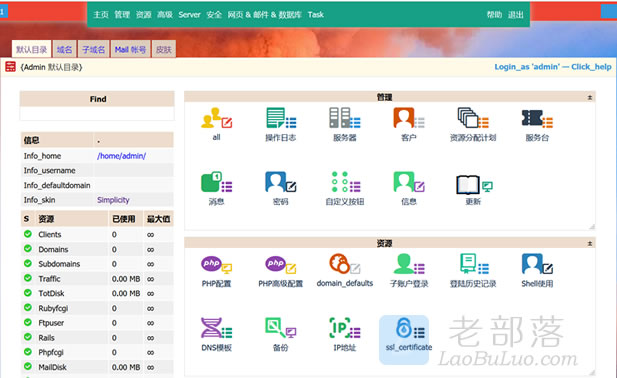Open the 主页 home menu
Image resolution: width=617 pixels, height=378 pixels.
101,15
